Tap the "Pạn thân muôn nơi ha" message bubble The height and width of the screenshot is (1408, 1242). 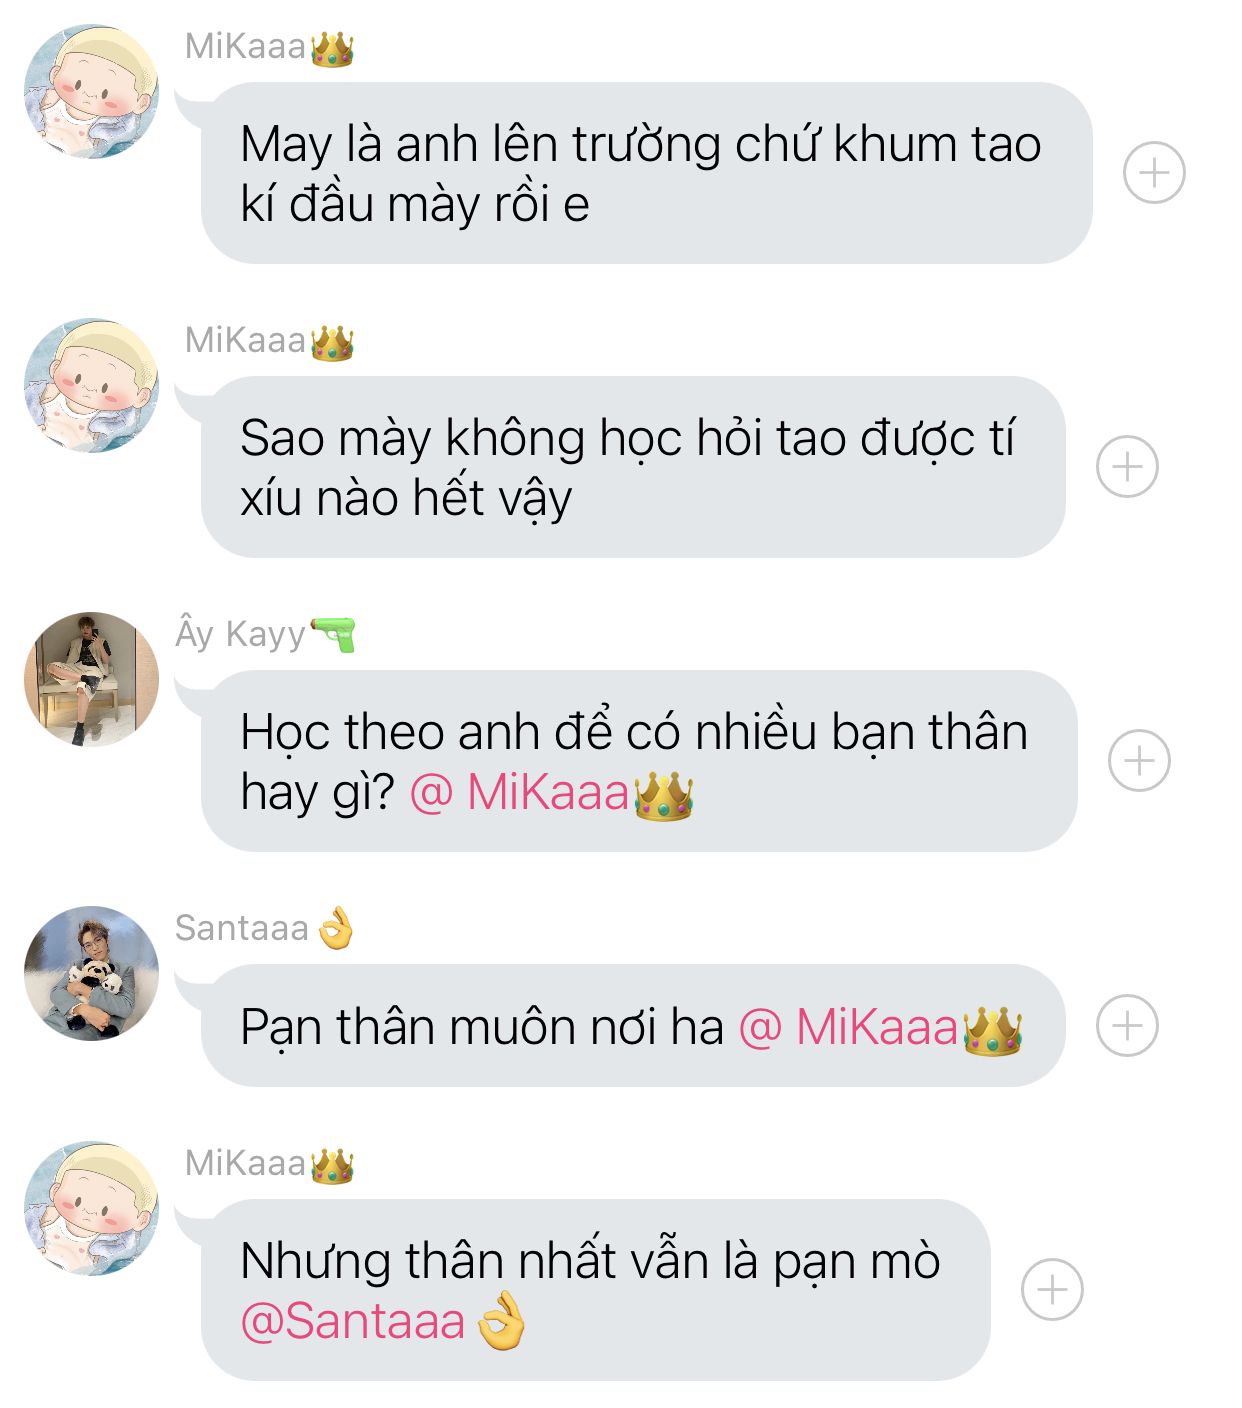click(633, 1026)
